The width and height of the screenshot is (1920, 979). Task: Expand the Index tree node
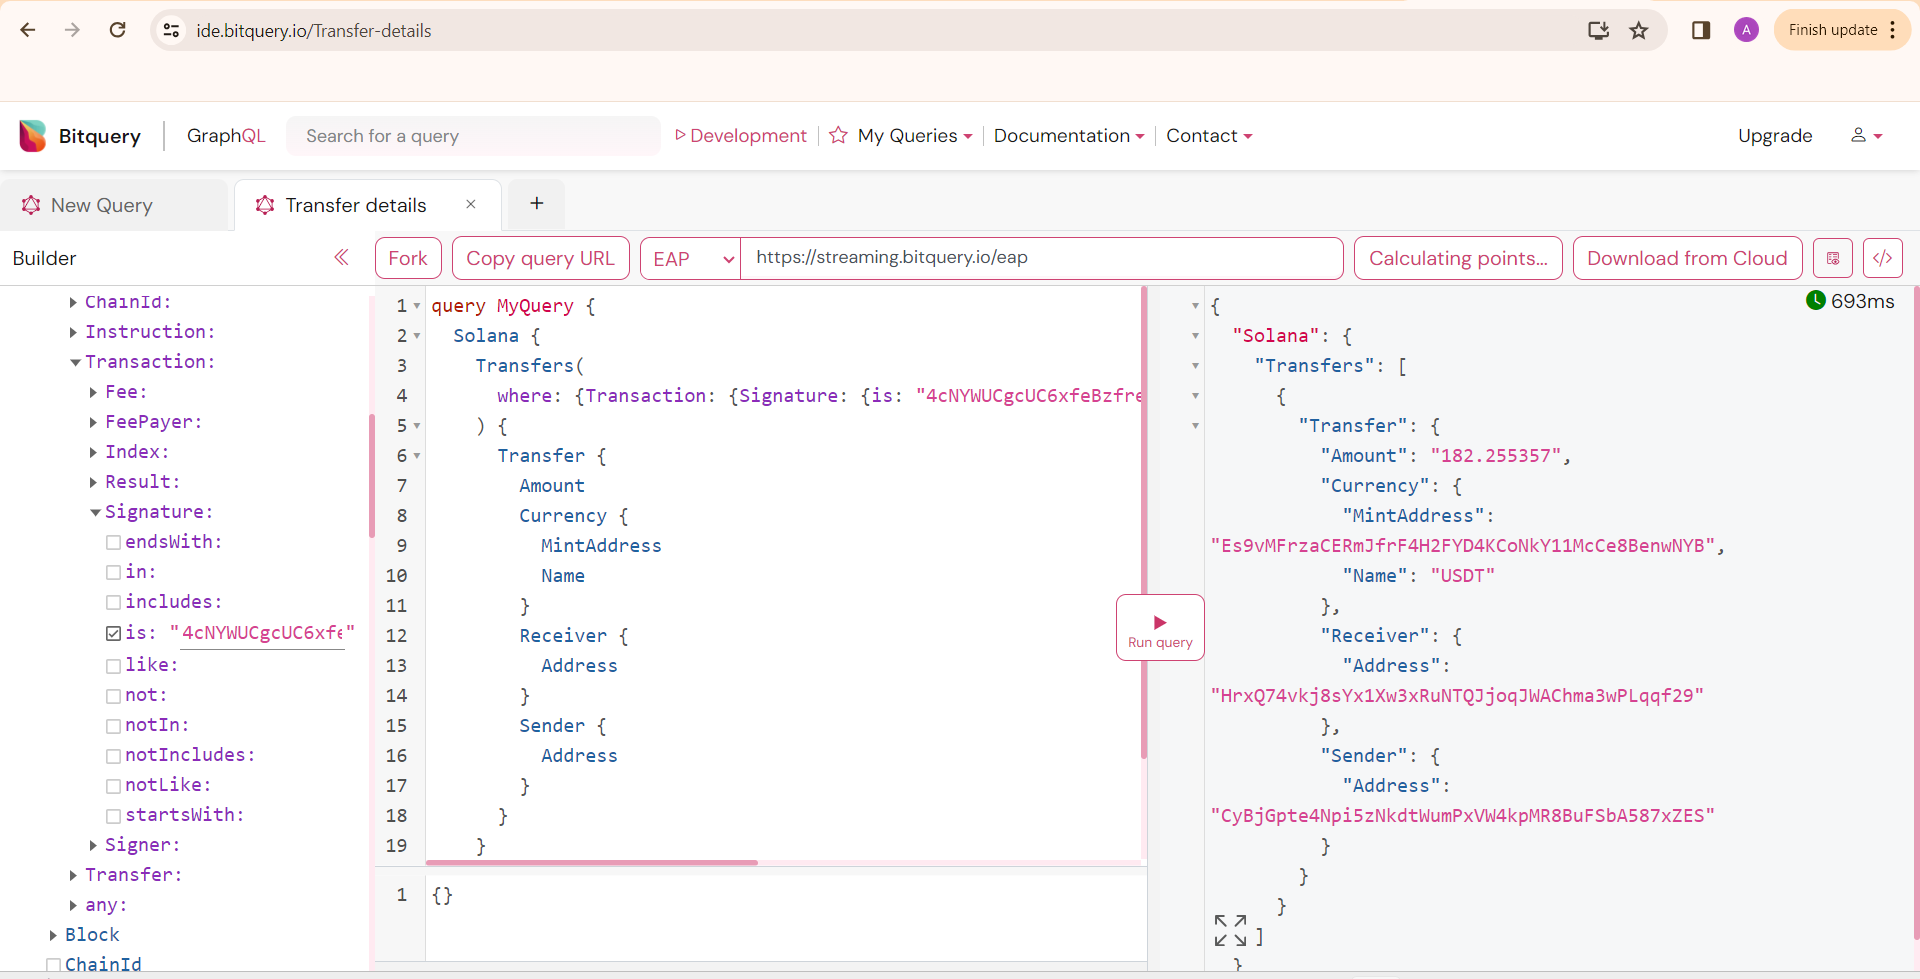point(93,452)
